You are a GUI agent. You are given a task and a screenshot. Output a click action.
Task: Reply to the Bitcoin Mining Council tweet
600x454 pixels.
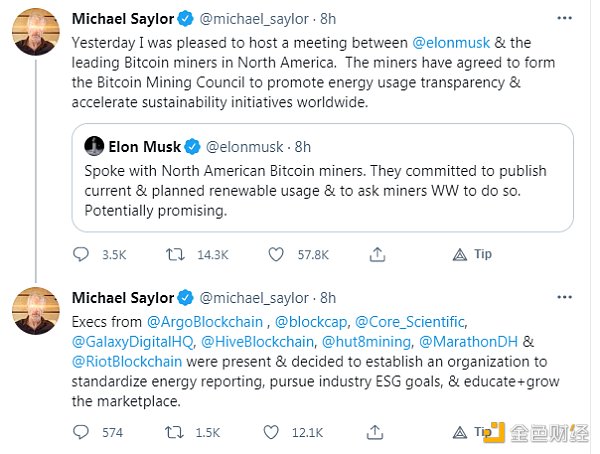pos(82,254)
